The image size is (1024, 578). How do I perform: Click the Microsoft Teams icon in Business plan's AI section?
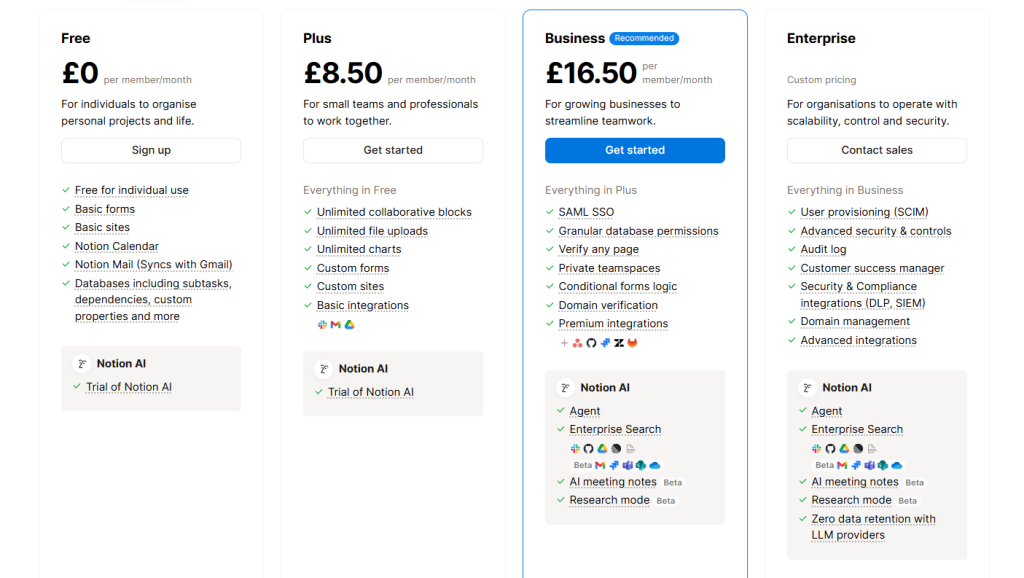click(628, 465)
